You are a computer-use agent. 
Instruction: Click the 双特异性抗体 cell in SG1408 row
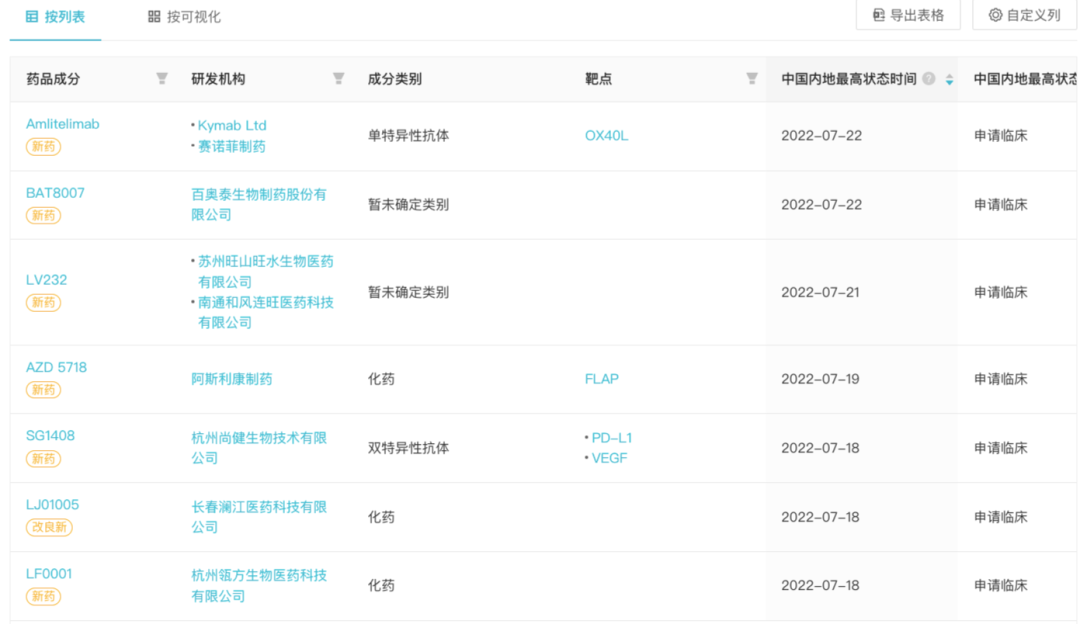(x=408, y=448)
